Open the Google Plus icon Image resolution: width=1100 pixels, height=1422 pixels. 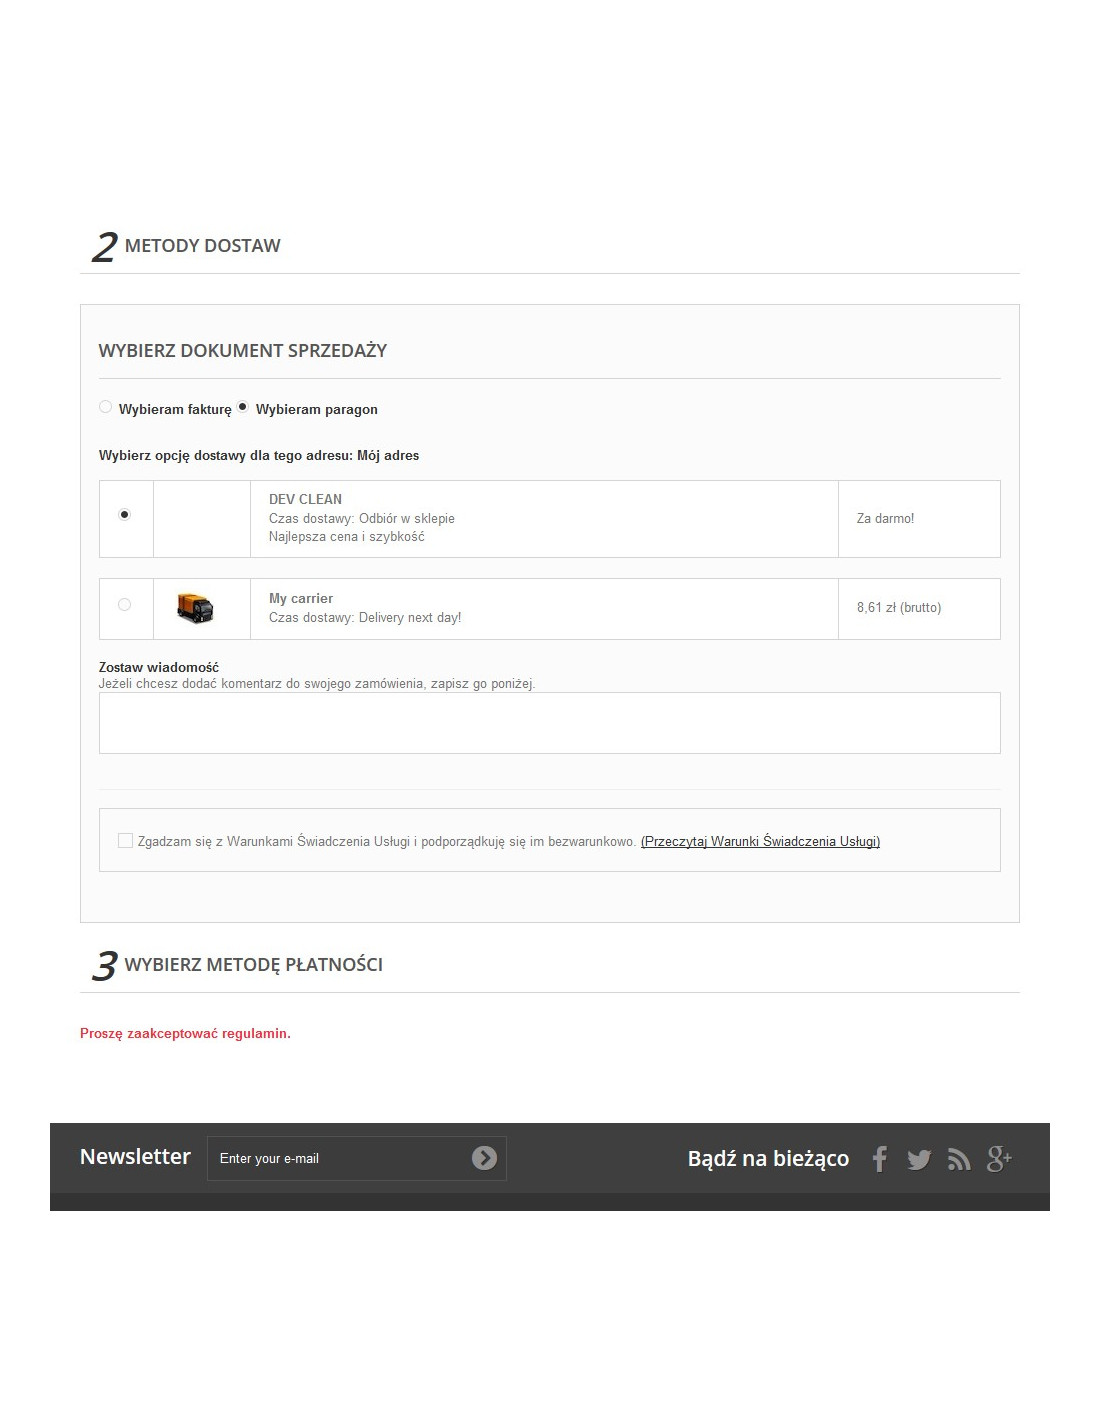(x=999, y=1159)
